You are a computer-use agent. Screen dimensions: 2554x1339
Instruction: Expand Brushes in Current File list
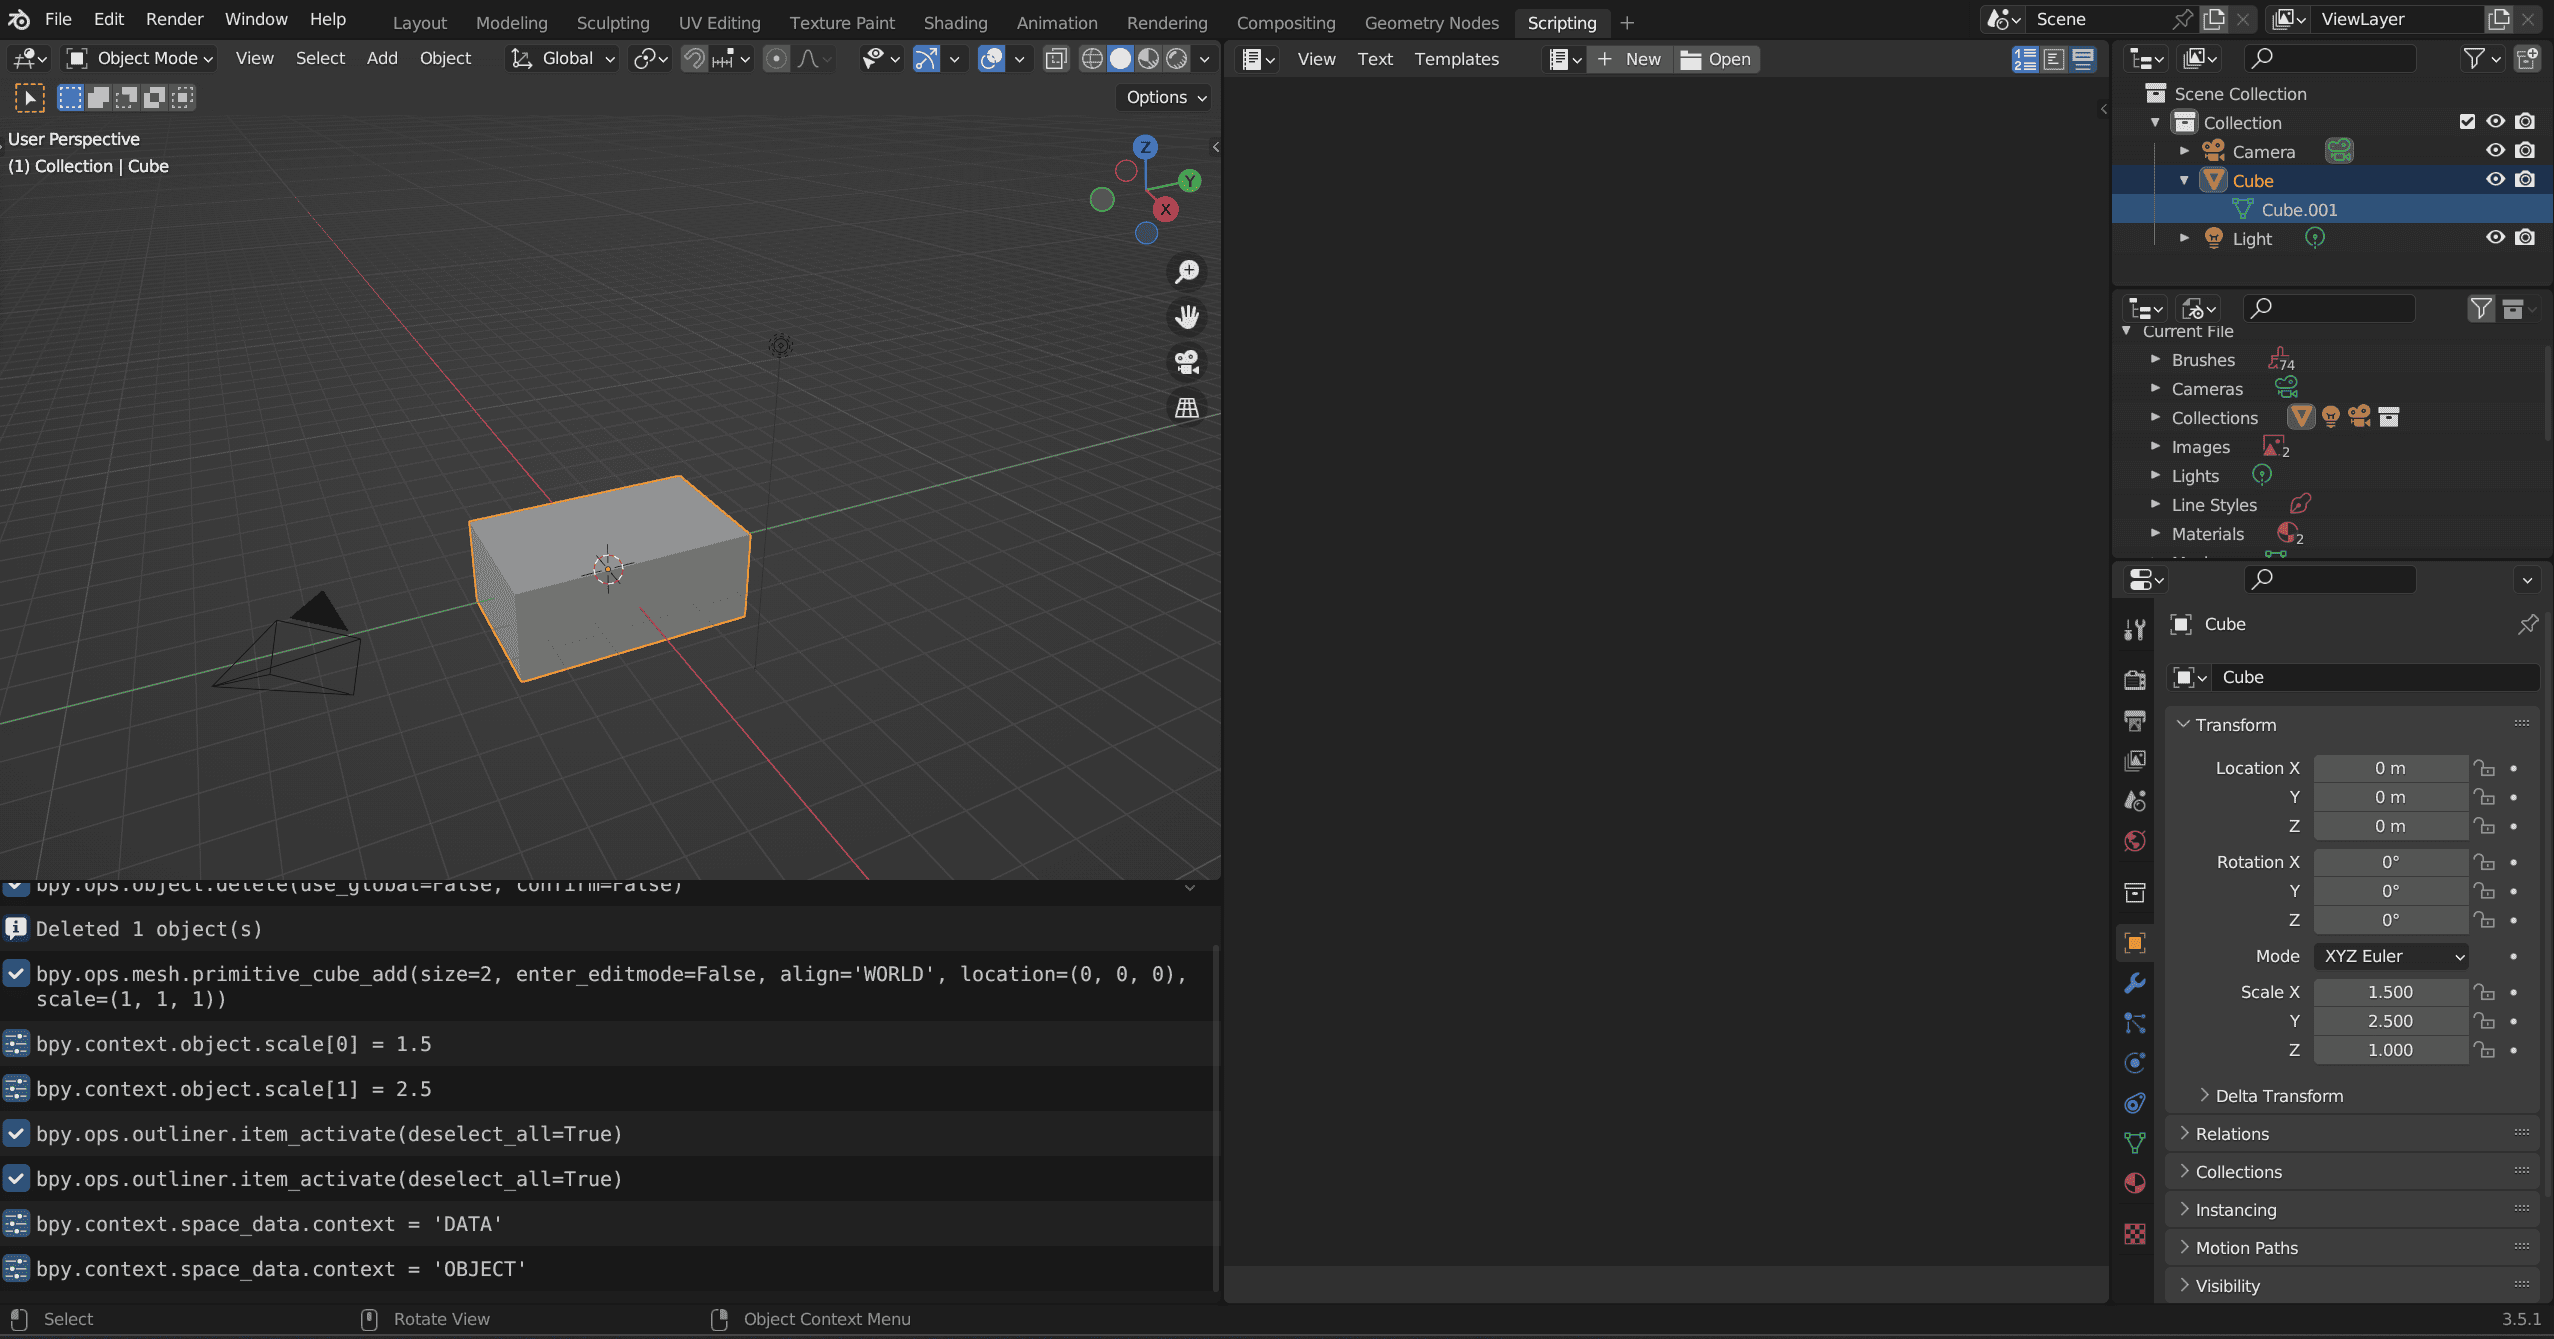point(2156,359)
